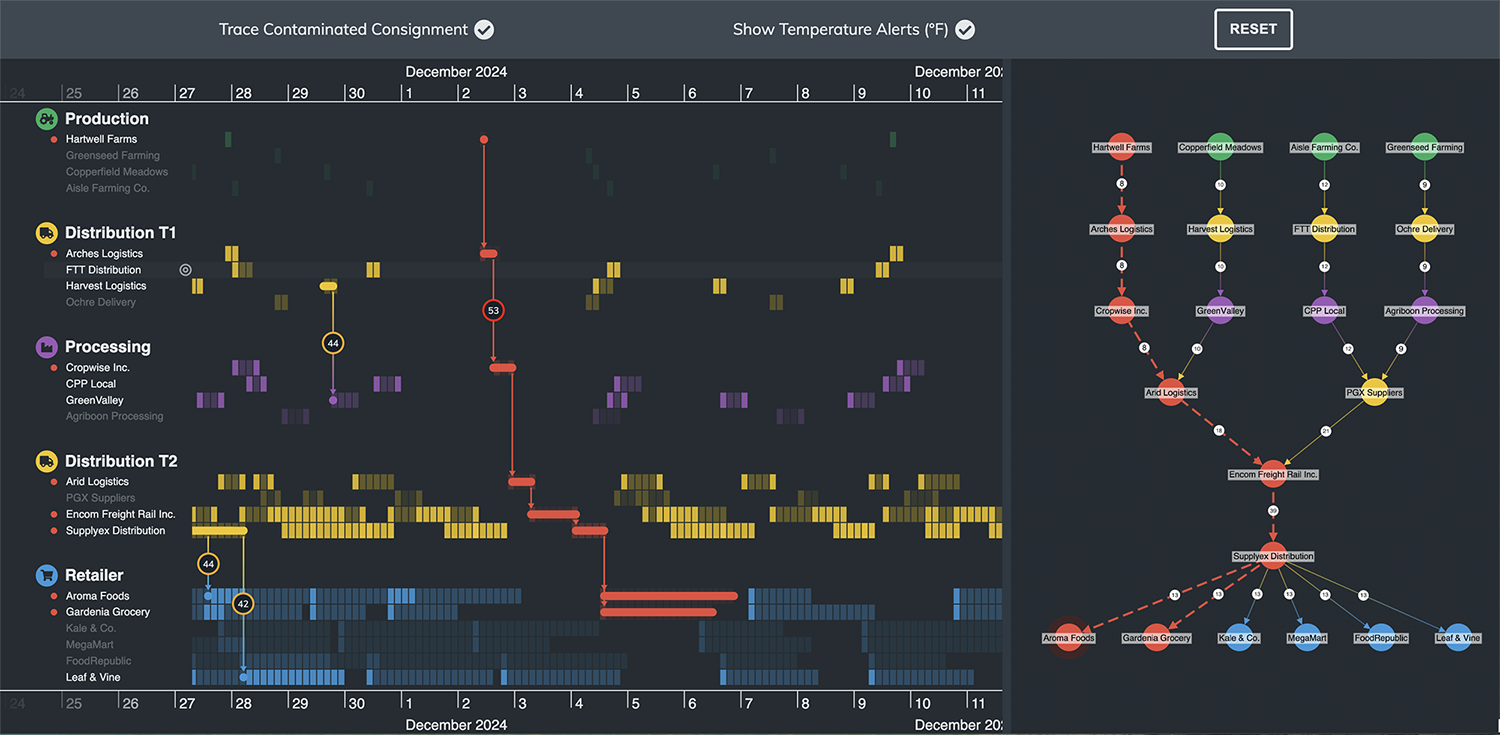This screenshot has width=1500, height=735.
Task: Click the Distribution T2 truck icon
Action: pyautogui.click(x=47, y=461)
